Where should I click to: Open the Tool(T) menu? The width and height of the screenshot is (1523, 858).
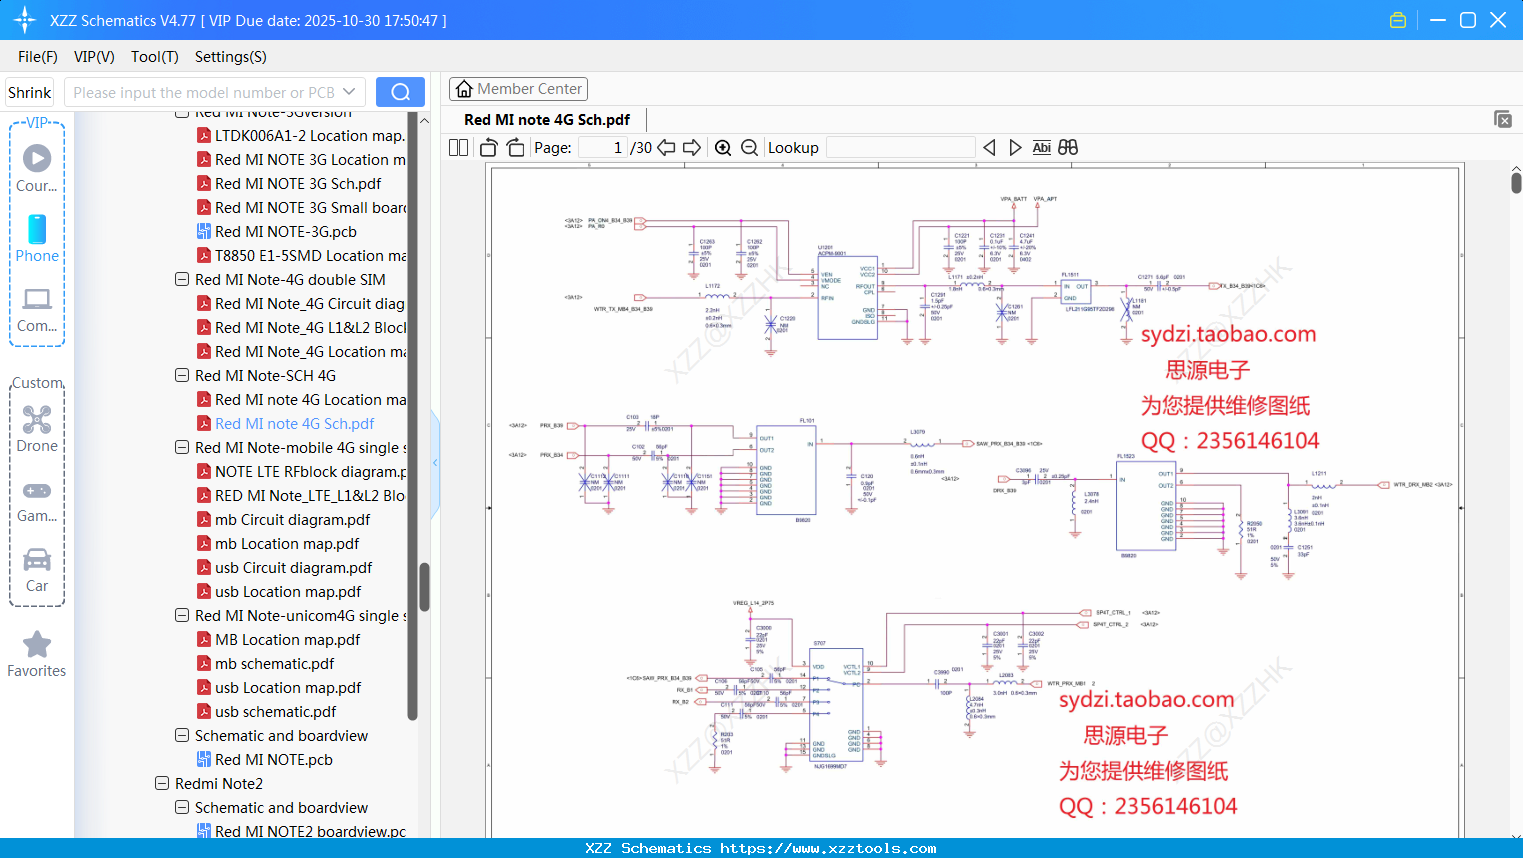tap(154, 57)
